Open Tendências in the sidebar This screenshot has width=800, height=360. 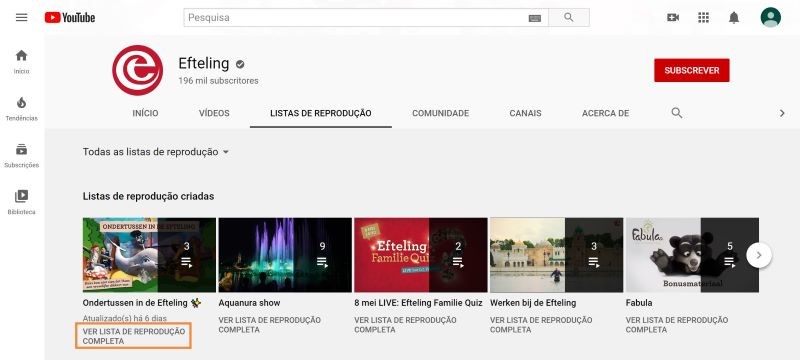point(21,109)
